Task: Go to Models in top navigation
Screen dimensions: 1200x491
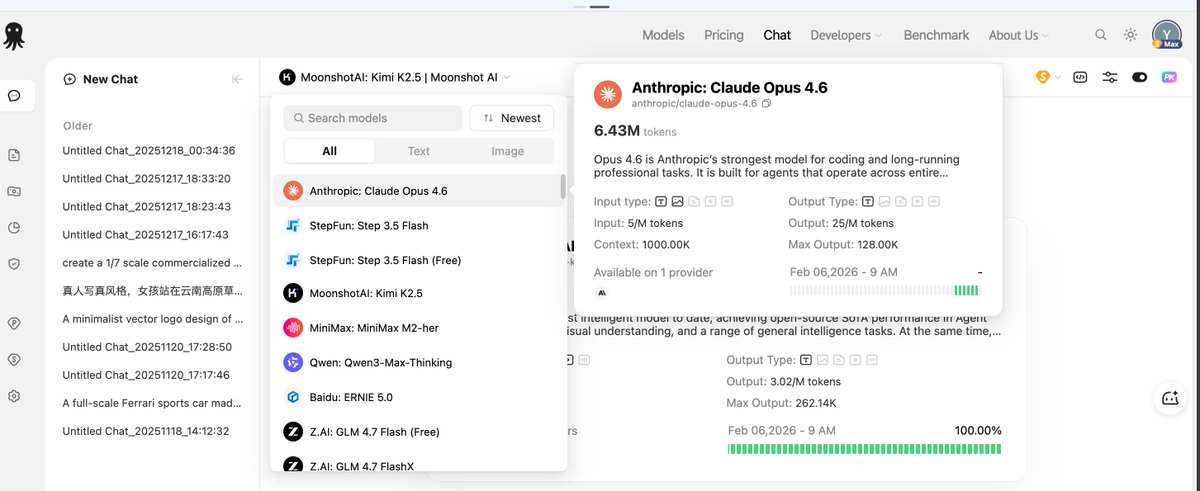Action: pyautogui.click(x=663, y=35)
